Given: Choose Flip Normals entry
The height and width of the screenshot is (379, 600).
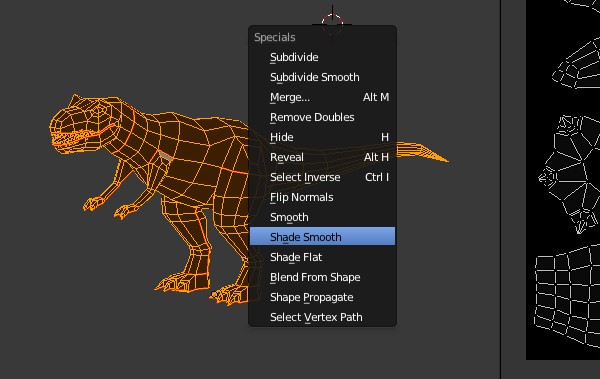Looking at the screenshot, I should pyautogui.click(x=322, y=197).
